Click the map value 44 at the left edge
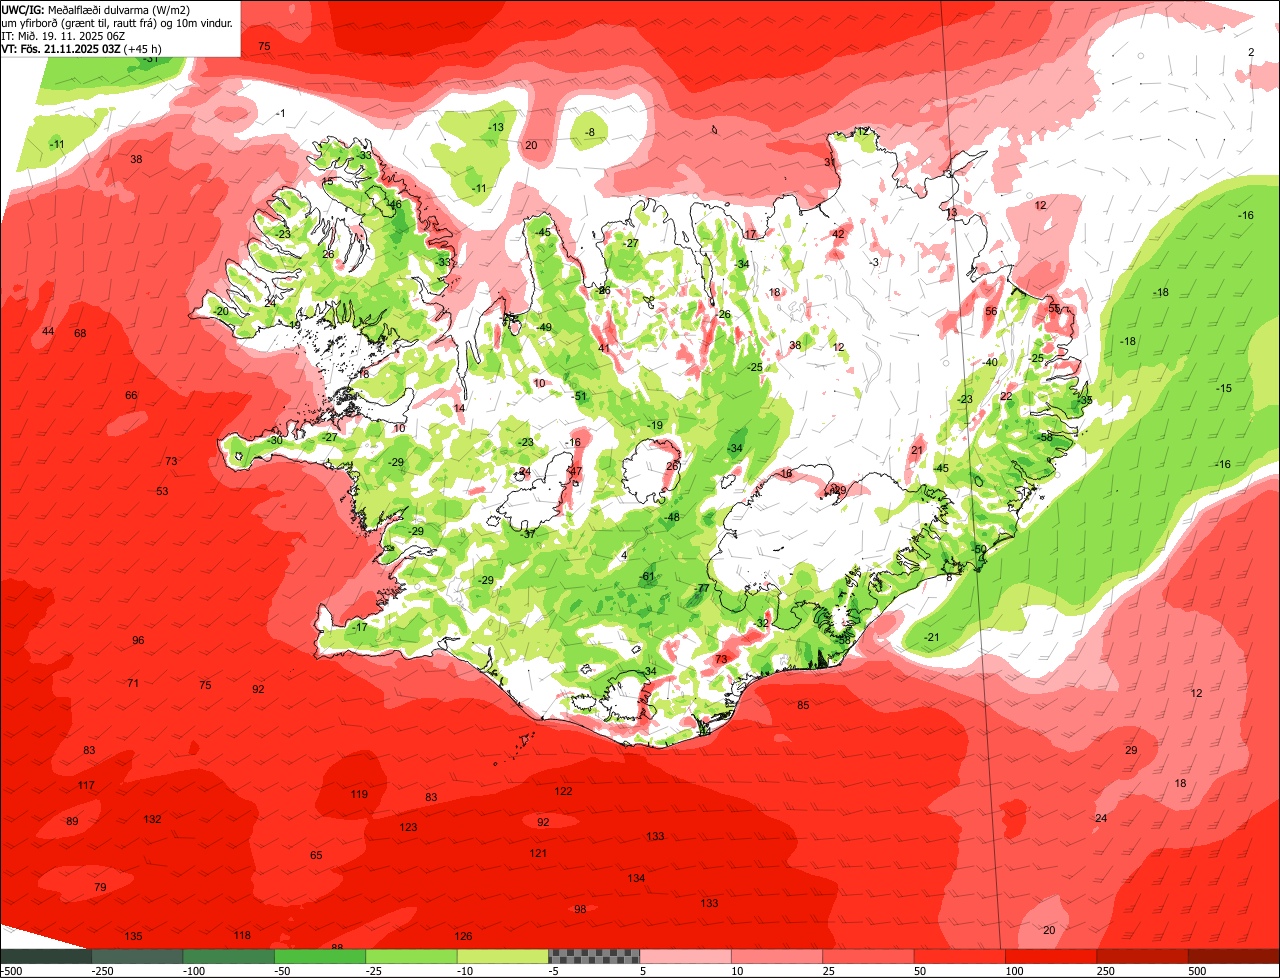The width and height of the screenshot is (1280, 978). click(48, 331)
